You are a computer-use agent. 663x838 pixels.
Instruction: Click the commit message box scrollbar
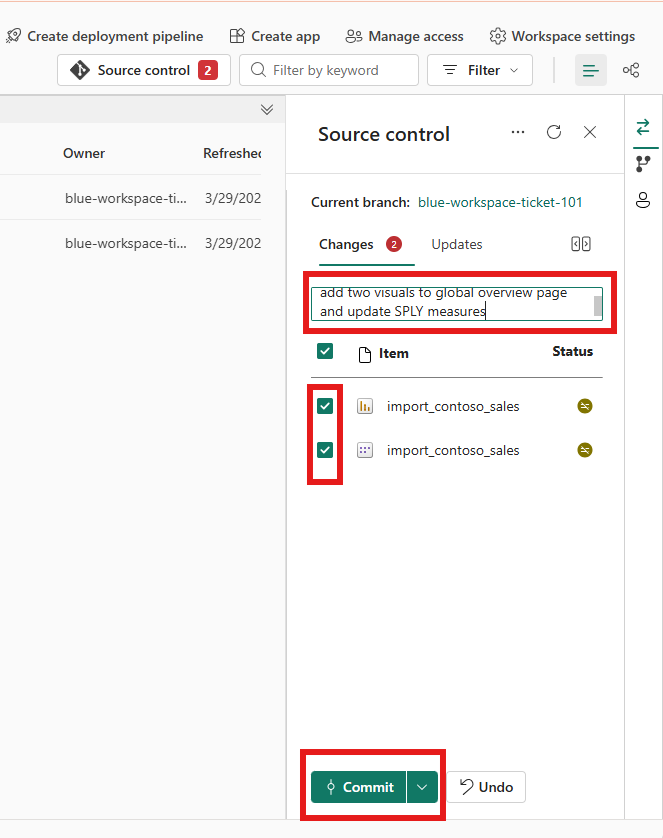(x=598, y=306)
